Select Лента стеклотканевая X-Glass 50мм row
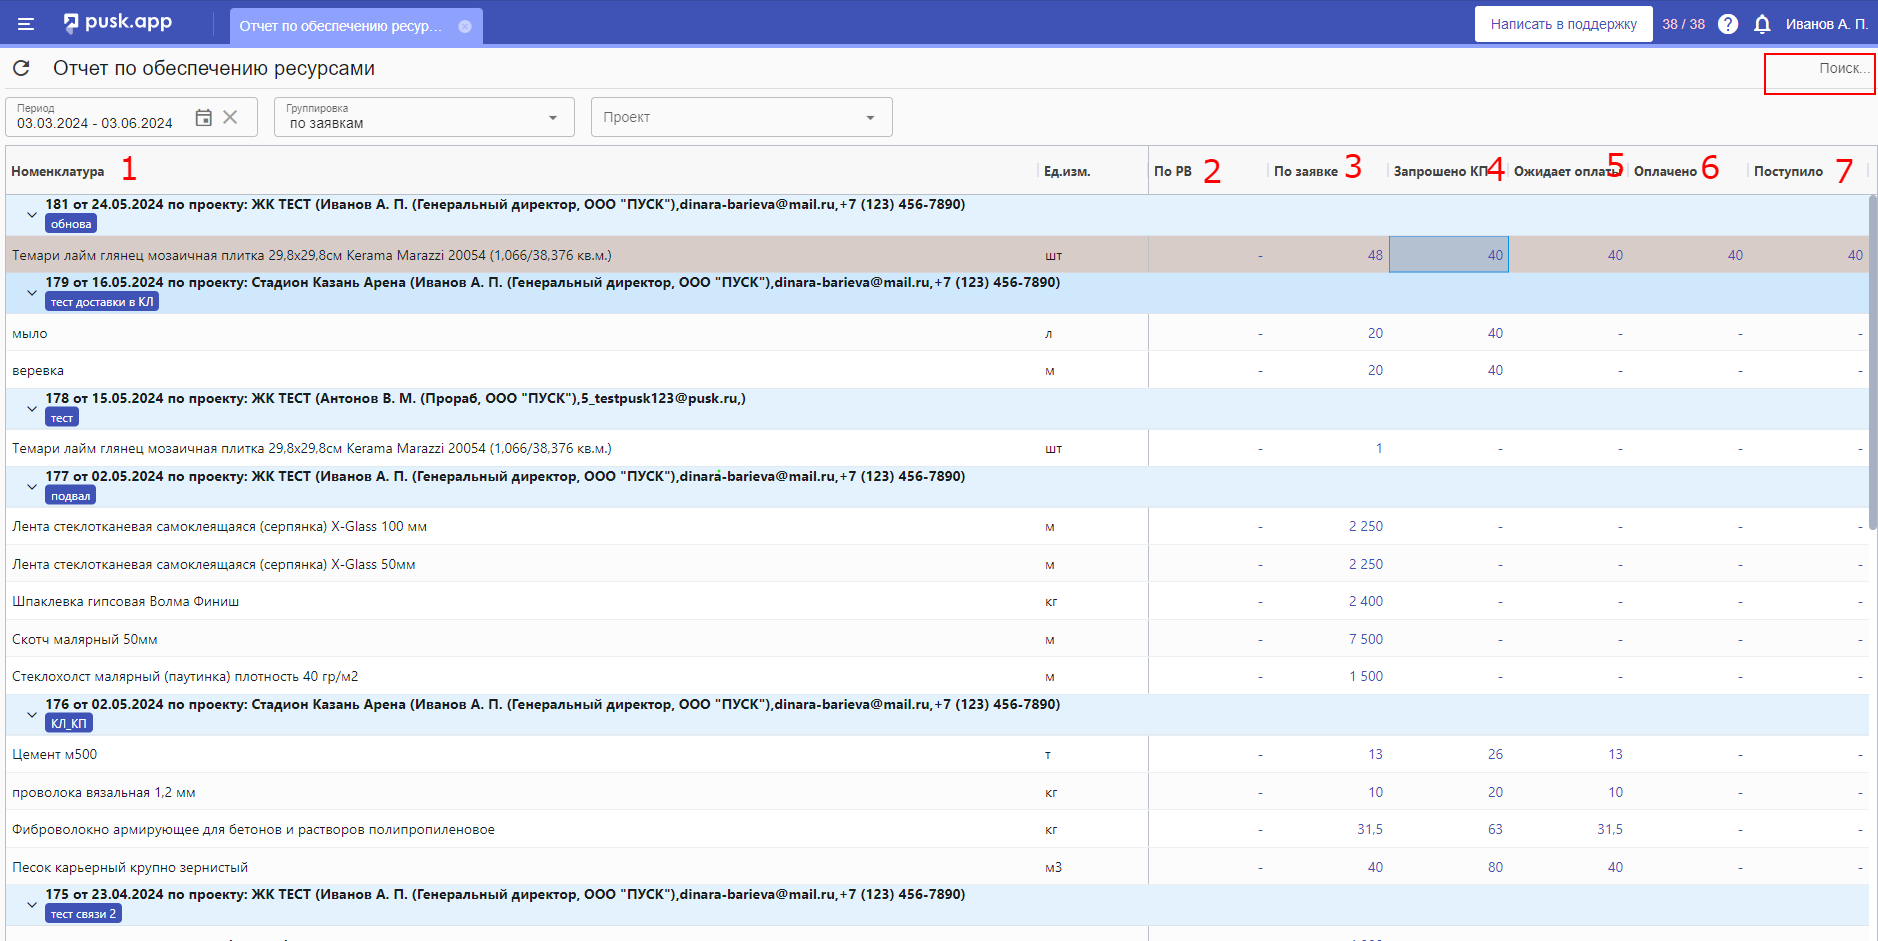 [x=937, y=564]
